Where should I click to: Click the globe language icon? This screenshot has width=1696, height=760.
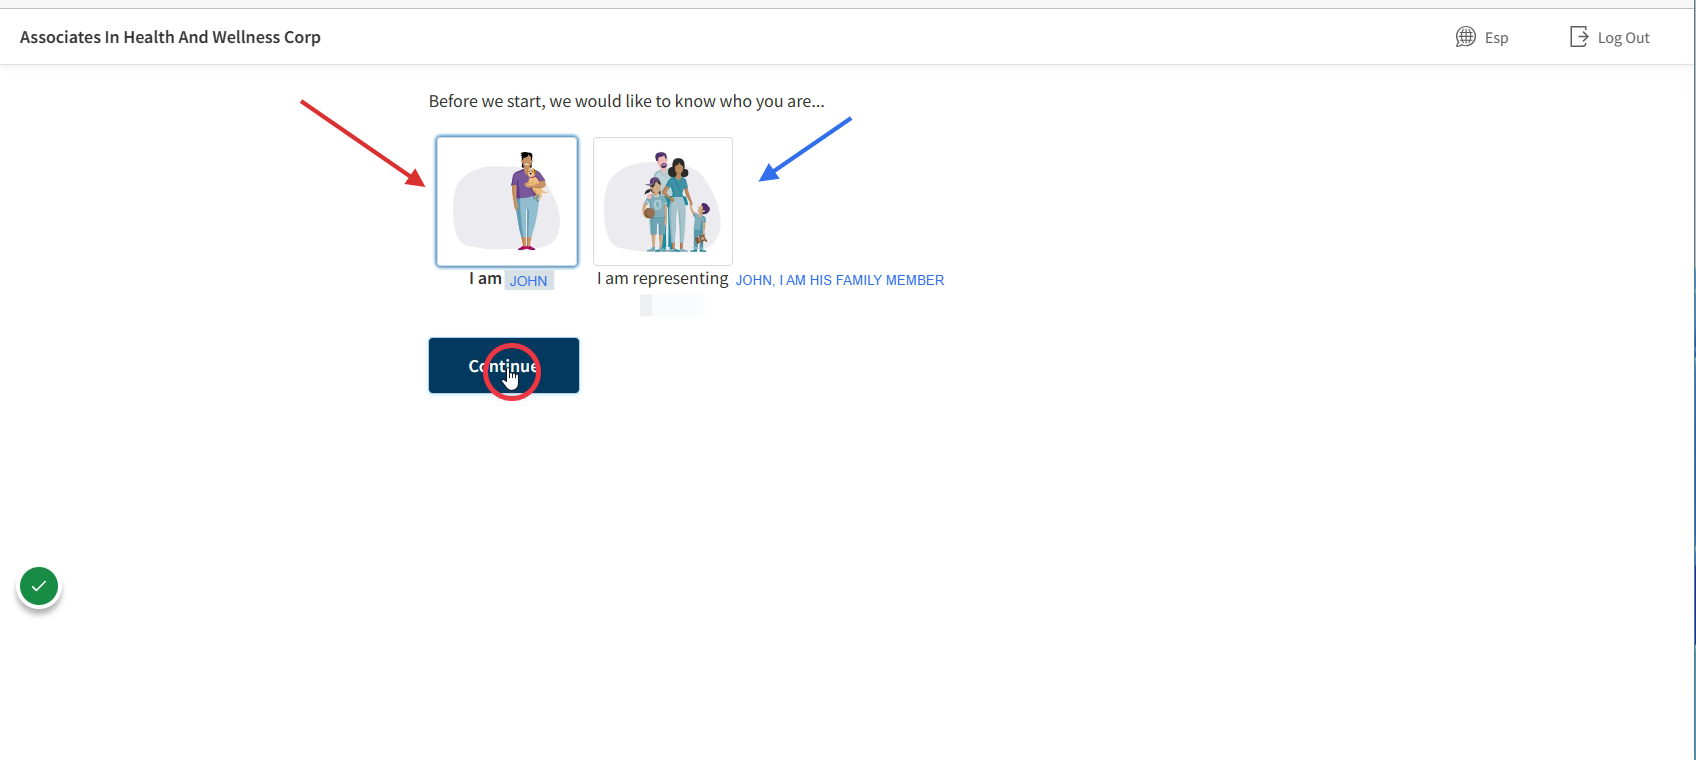click(1465, 37)
